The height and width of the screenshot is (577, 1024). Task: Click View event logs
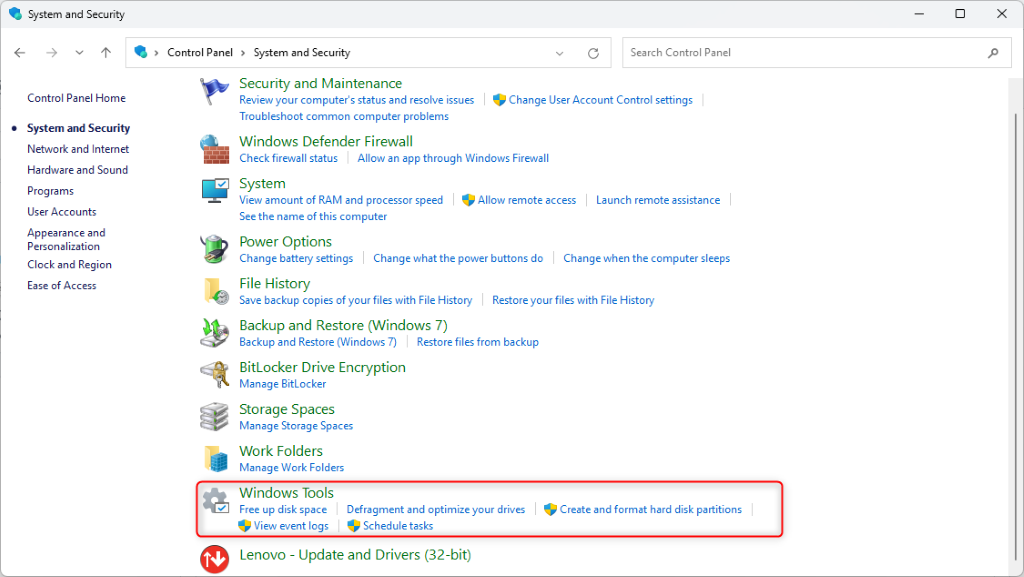[x=291, y=525]
